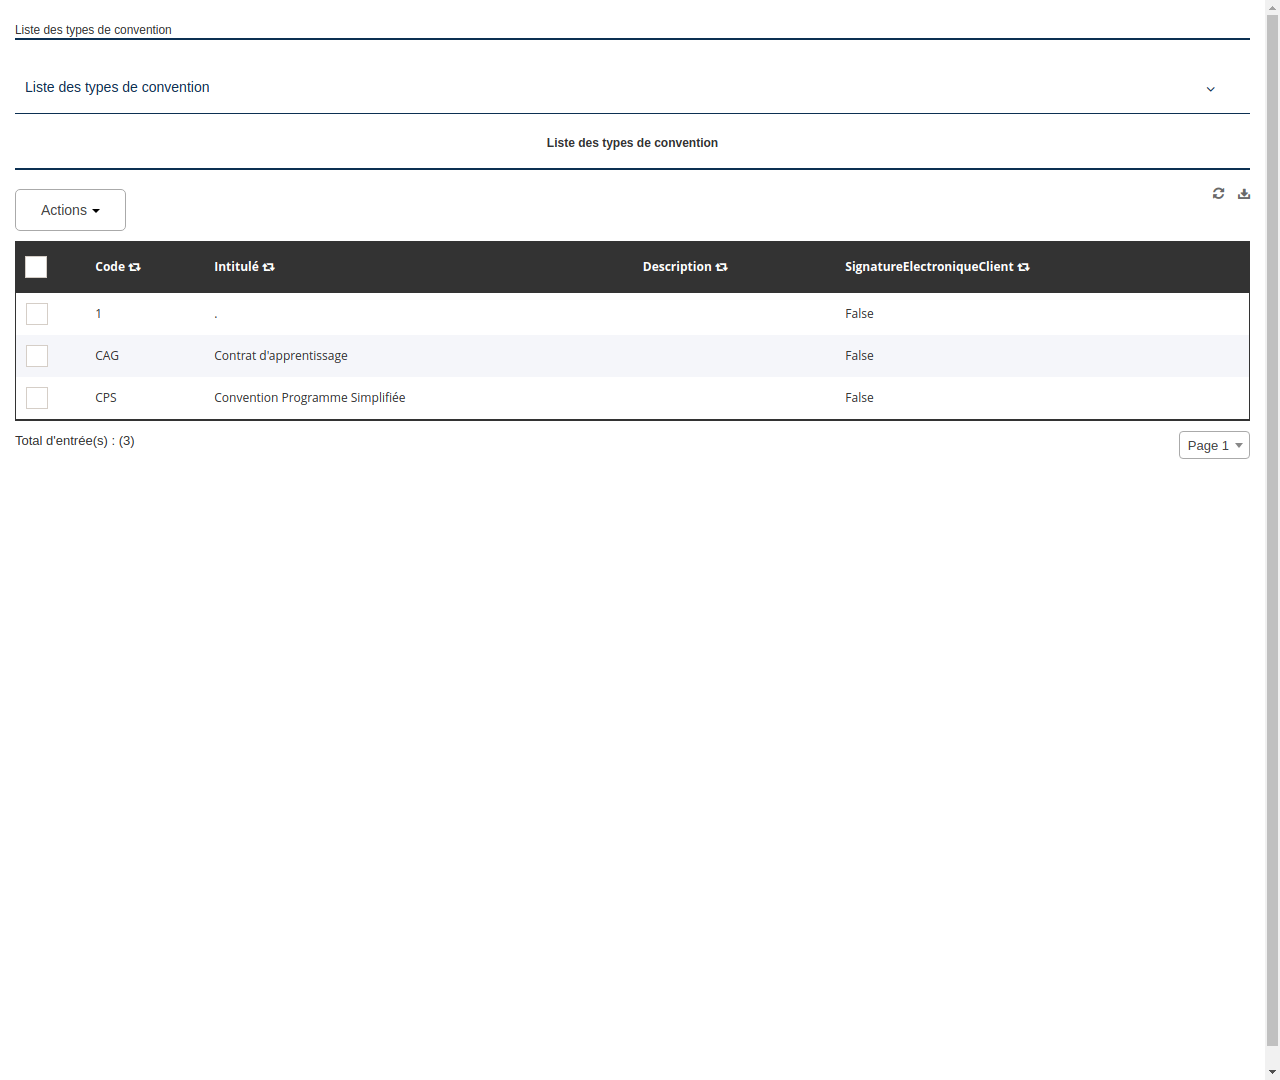This screenshot has width=1280, height=1080.
Task: Click the caret on the Actions button
Action: click(97, 210)
